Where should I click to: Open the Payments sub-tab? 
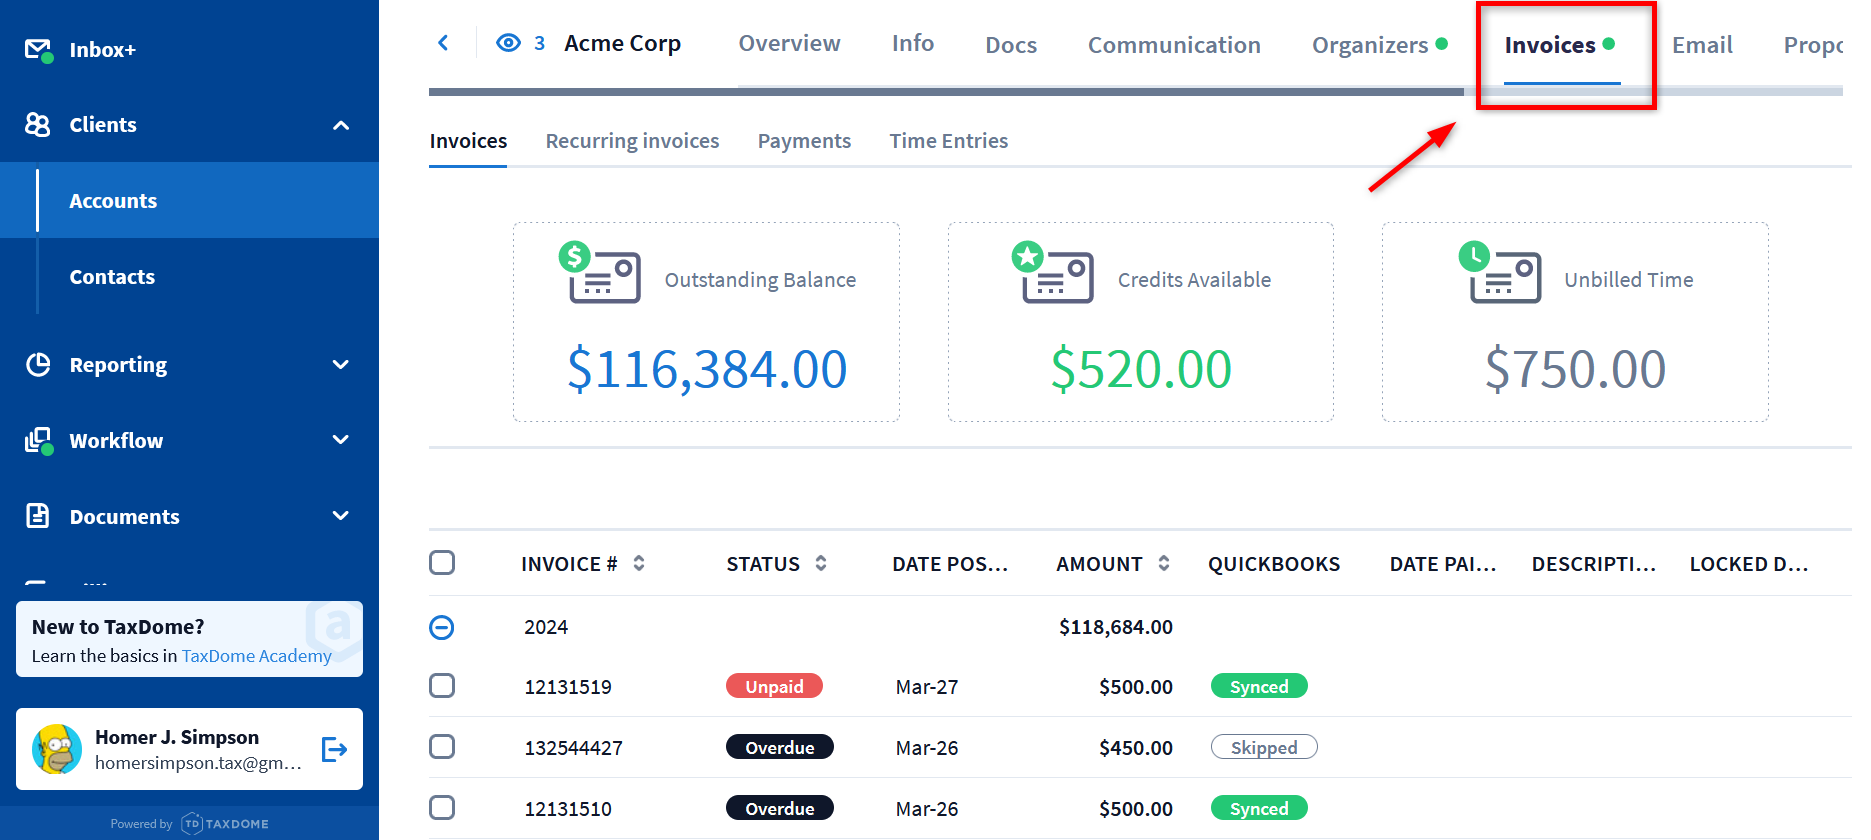(804, 141)
